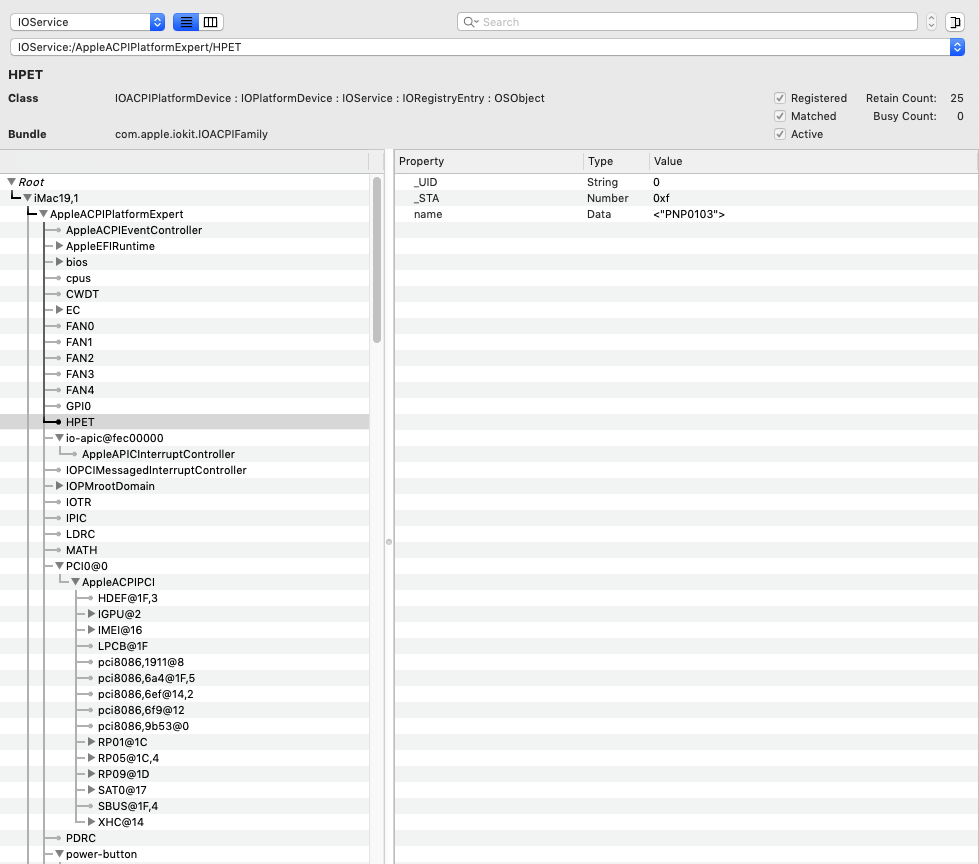Click the search result stepper arrows
The width and height of the screenshot is (979, 864).
coord(931,22)
